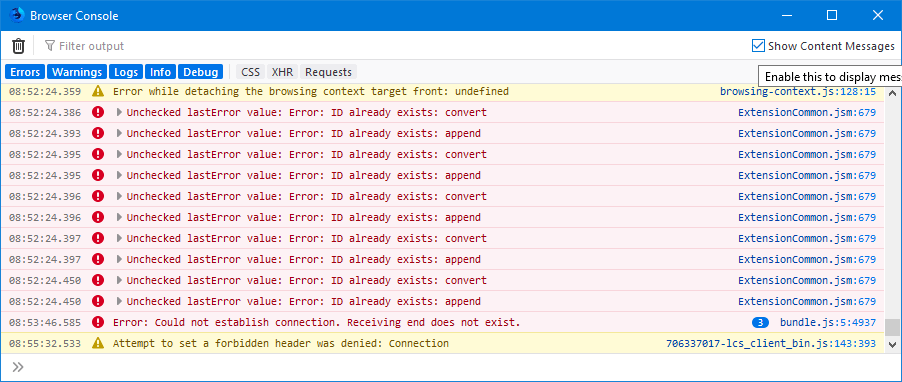The width and height of the screenshot is (902, 382).
Task: Select the 'Could not establish connection' error message
Action: pos(317,322)
